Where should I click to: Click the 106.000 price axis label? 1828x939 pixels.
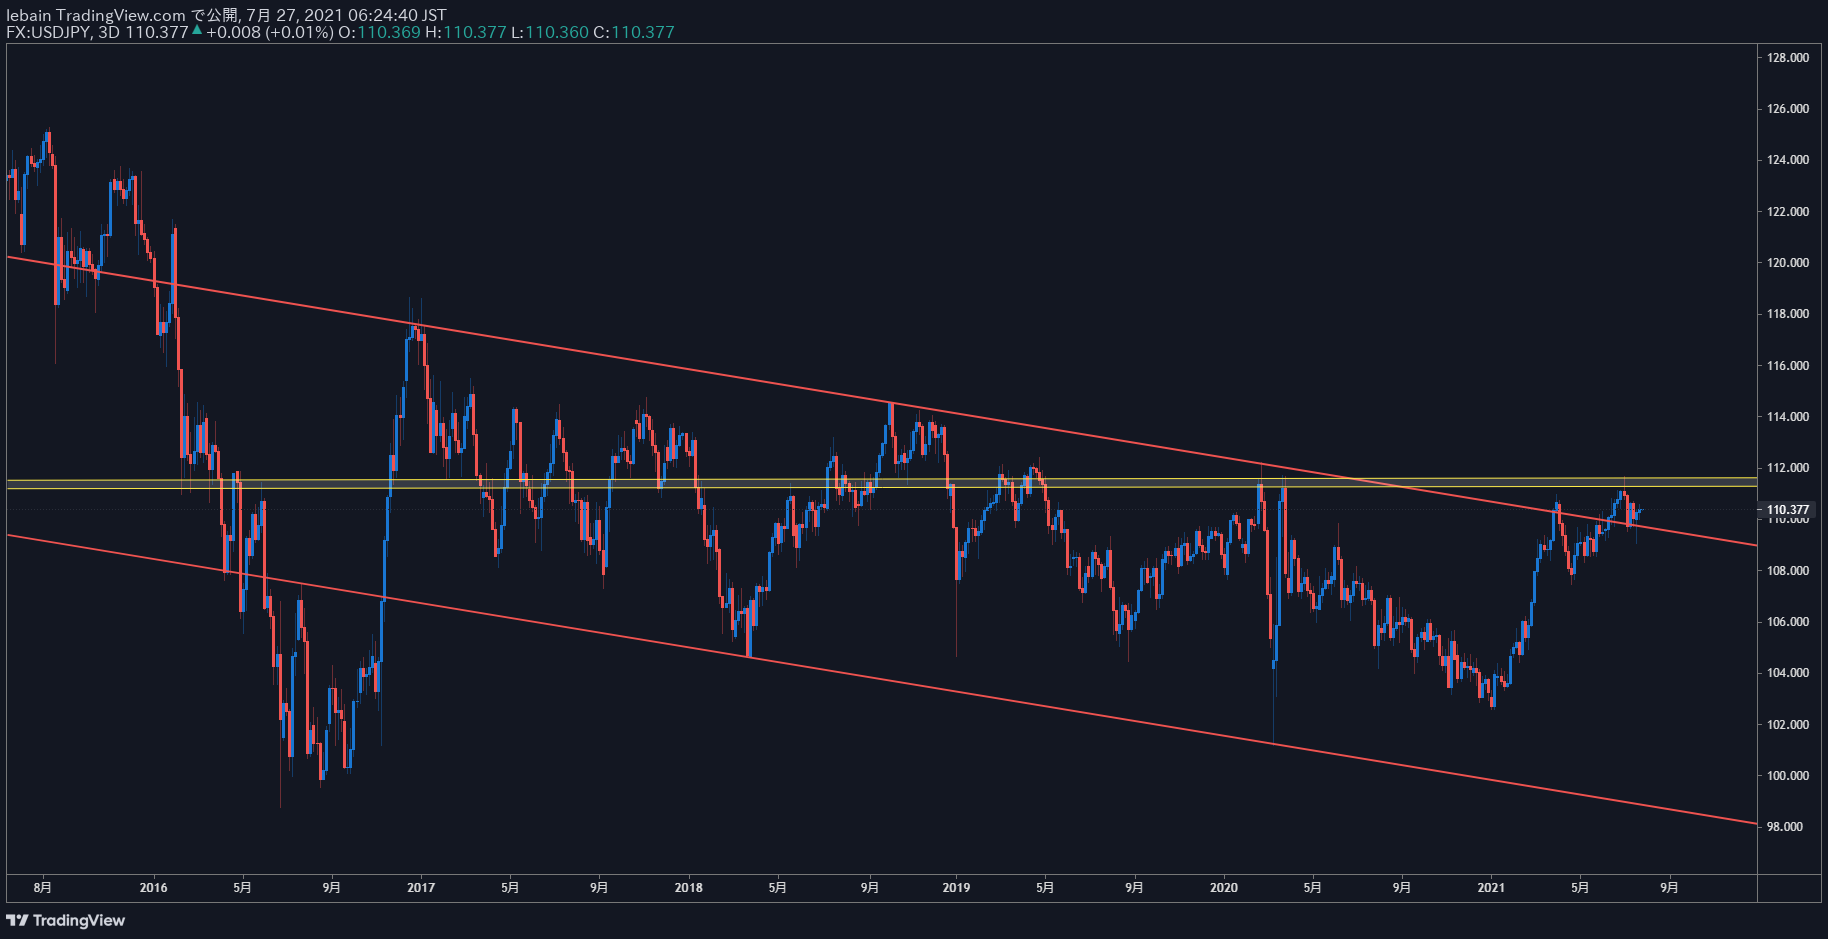click(x=1788, y=622)
